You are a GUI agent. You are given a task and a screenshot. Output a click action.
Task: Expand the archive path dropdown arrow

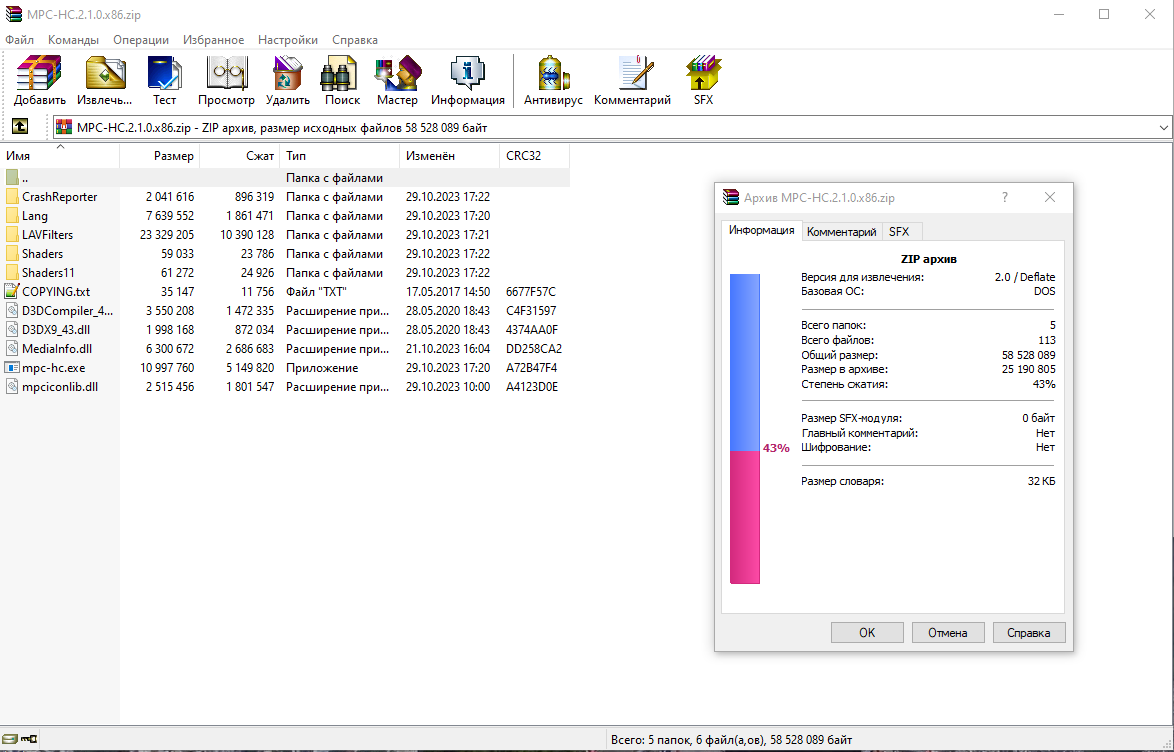[x=1163, y=127]
